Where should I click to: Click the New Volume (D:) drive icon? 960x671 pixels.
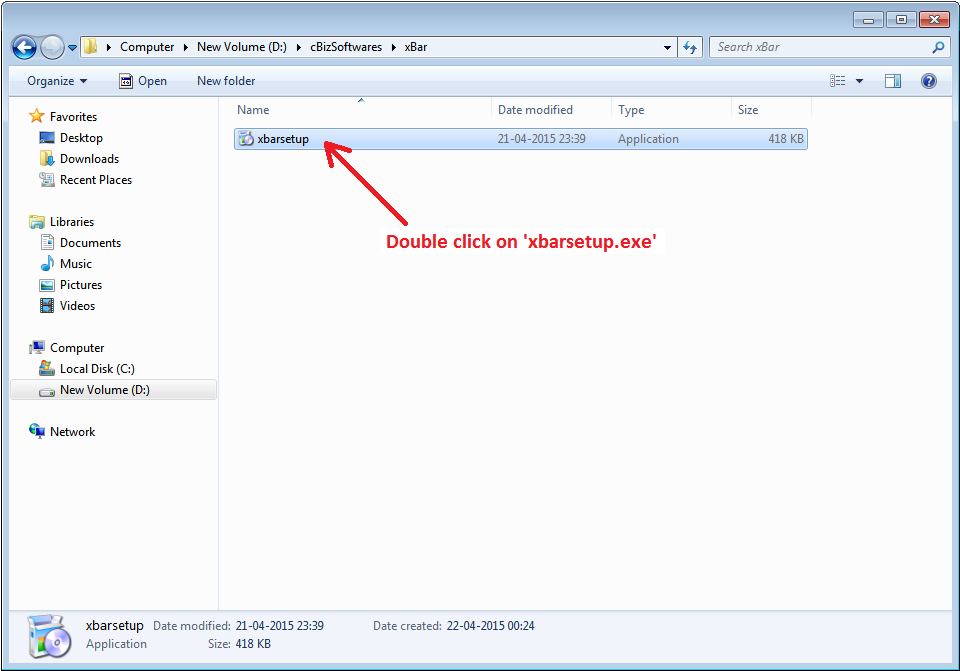tap(47, 391)
